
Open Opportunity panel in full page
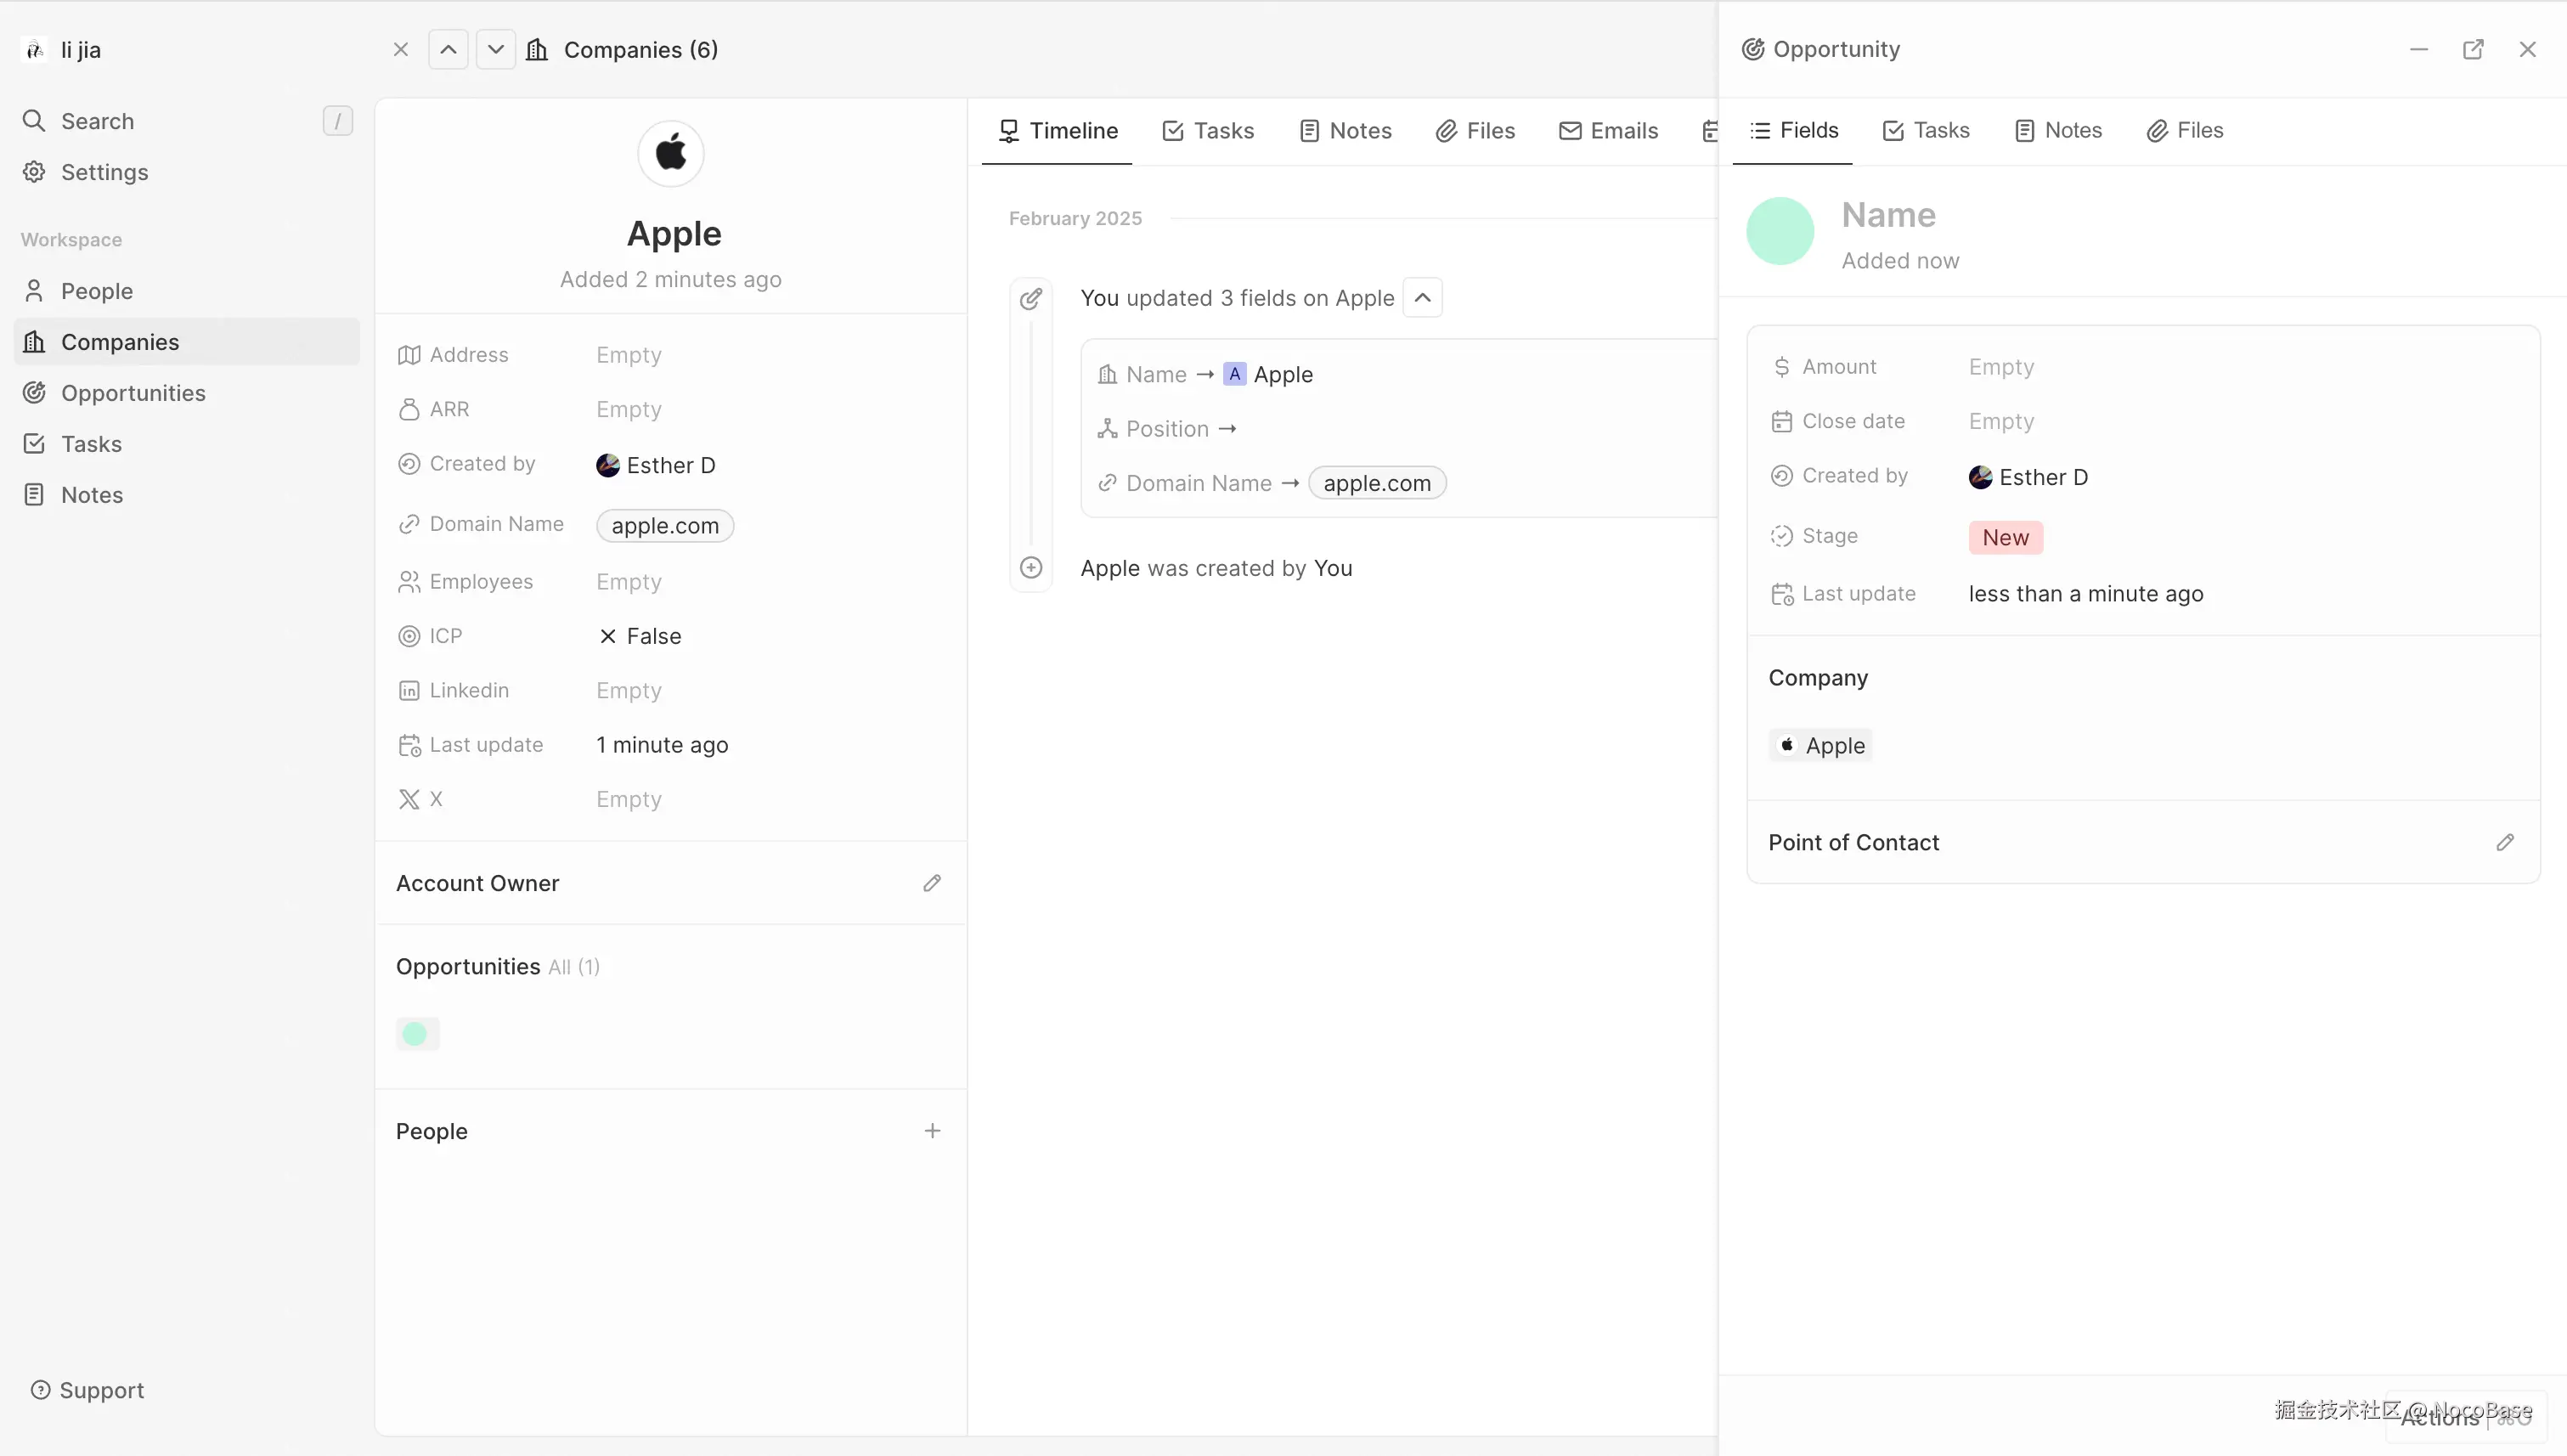[2472, 49]
